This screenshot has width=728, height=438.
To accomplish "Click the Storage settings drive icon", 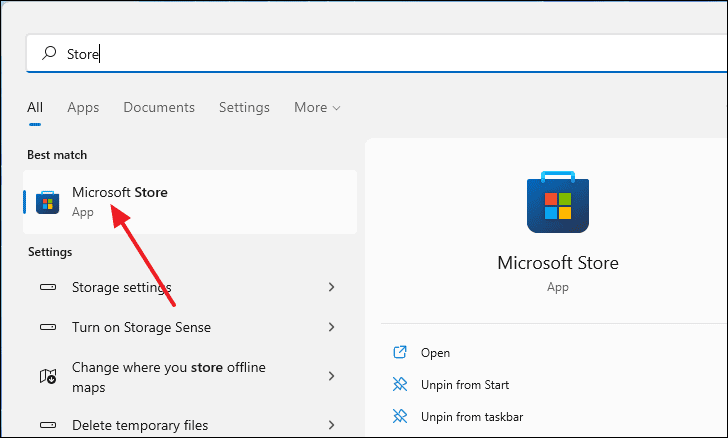I will point(48,287).
